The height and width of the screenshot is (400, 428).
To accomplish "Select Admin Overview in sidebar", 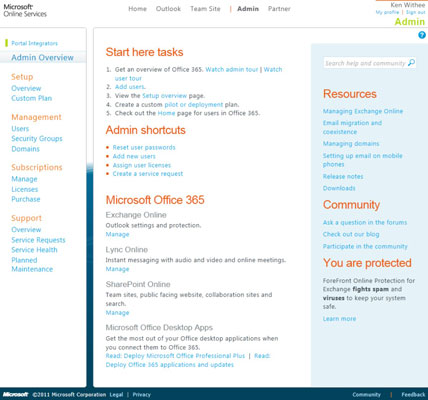I will tap(42, 58).
